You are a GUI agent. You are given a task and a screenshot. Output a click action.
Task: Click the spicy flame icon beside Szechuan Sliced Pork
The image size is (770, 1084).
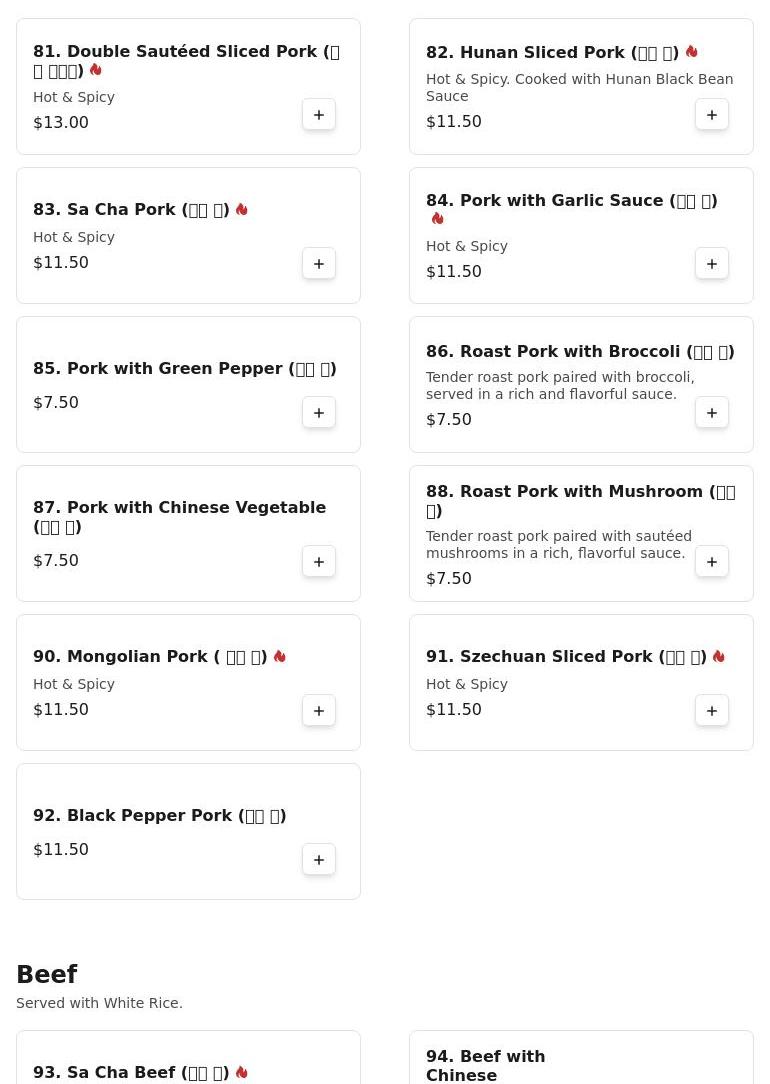coord(719,656)
